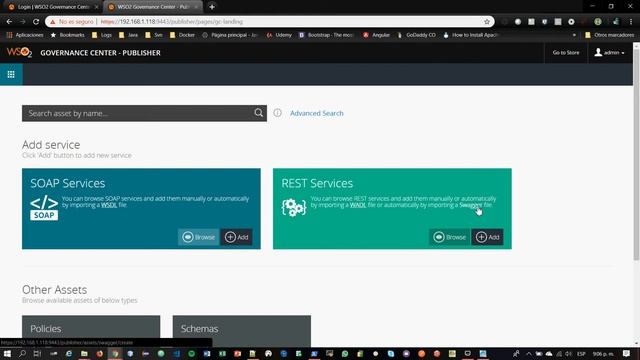The image size is (640, 360).
Task: Open the Logs bookmark folder
Action: tap(102, 35)
